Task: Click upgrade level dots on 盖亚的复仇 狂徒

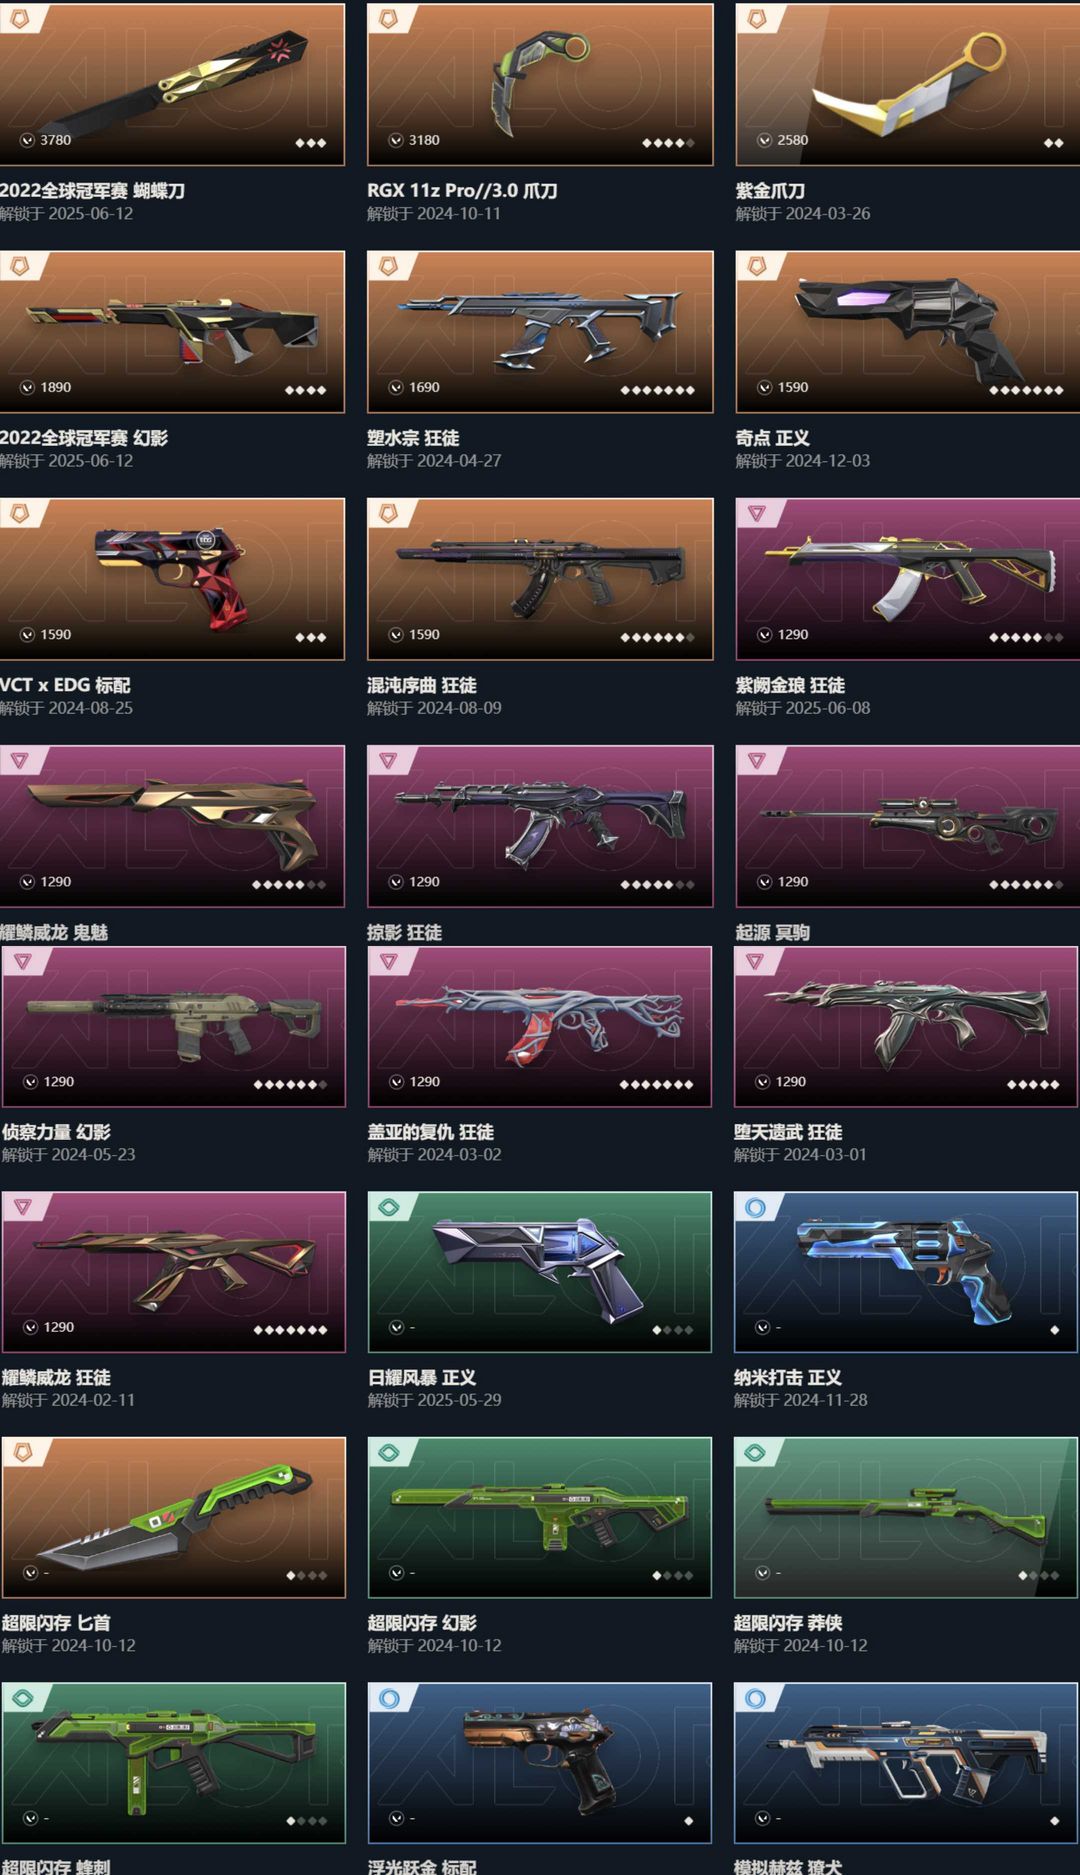Action: pyautogui.click(x=656, y=1084)
